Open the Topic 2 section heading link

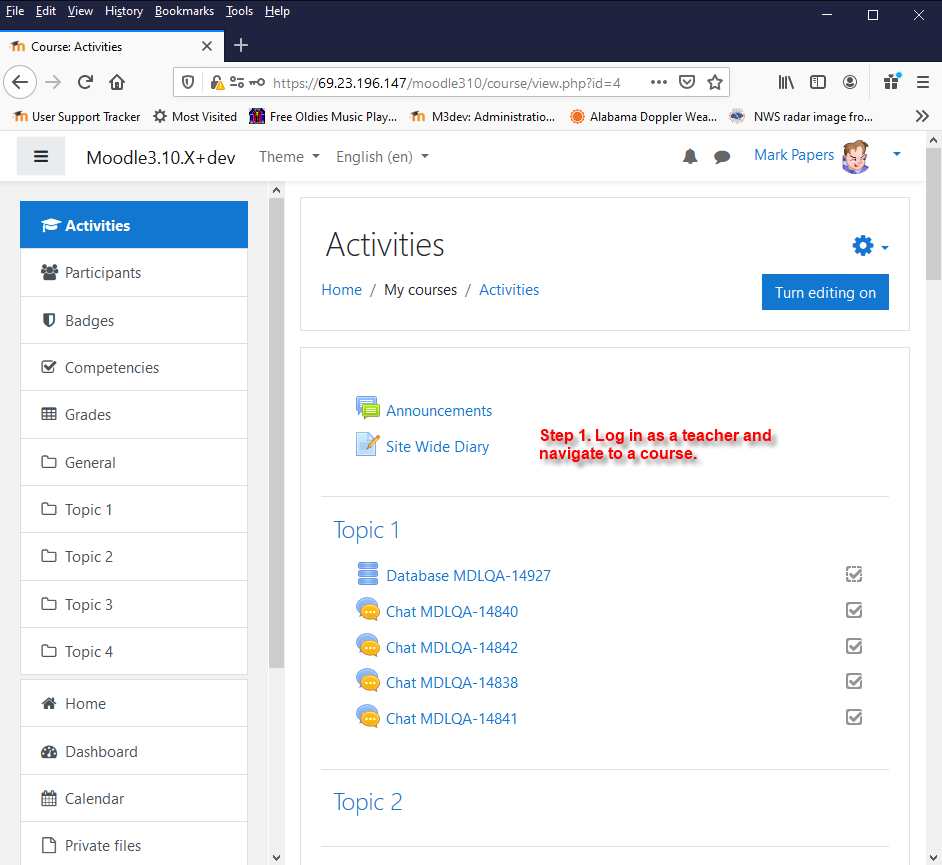(x=368, y=803)
